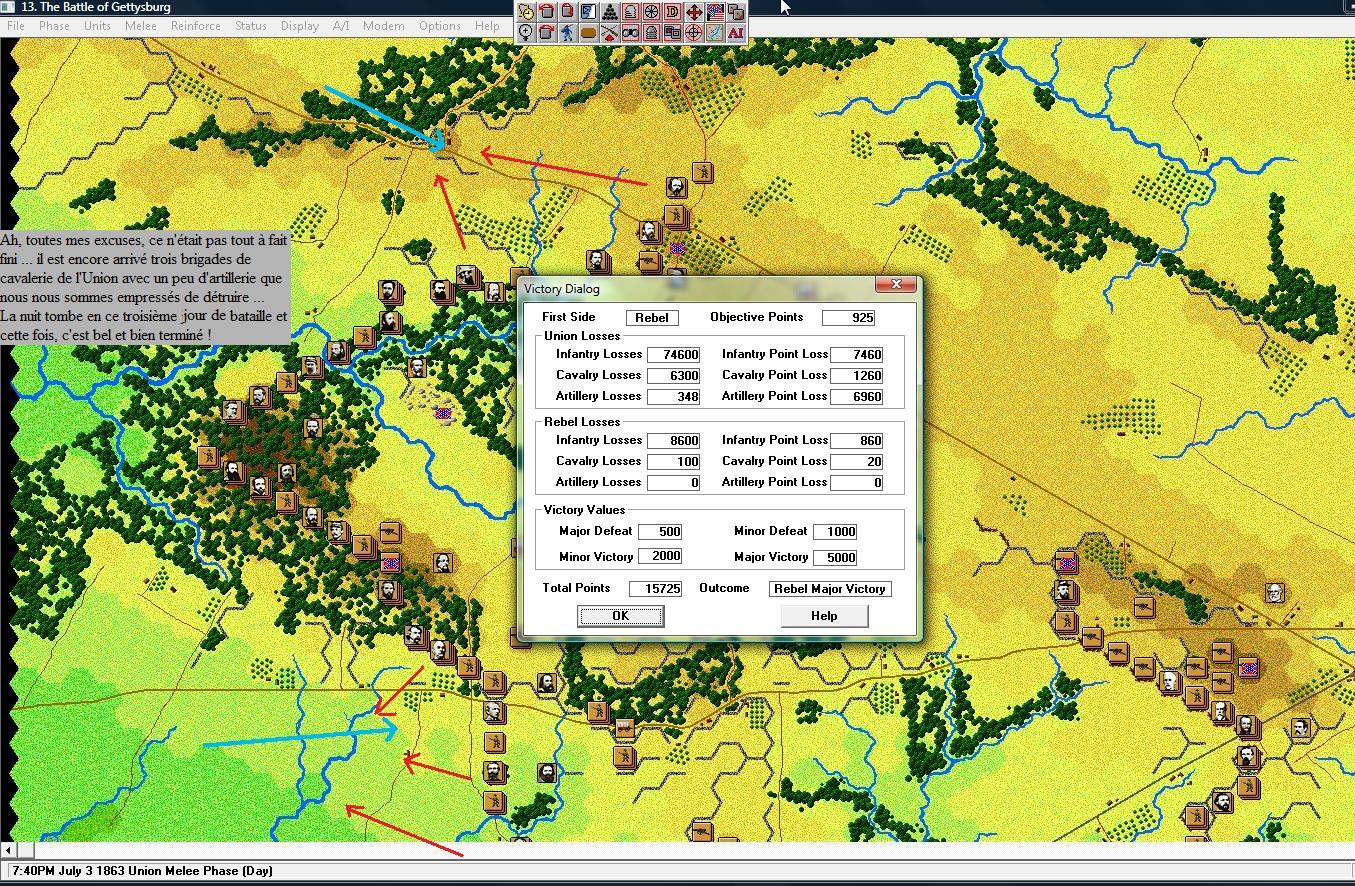Open the A/I menu

[x=341, y=25]
